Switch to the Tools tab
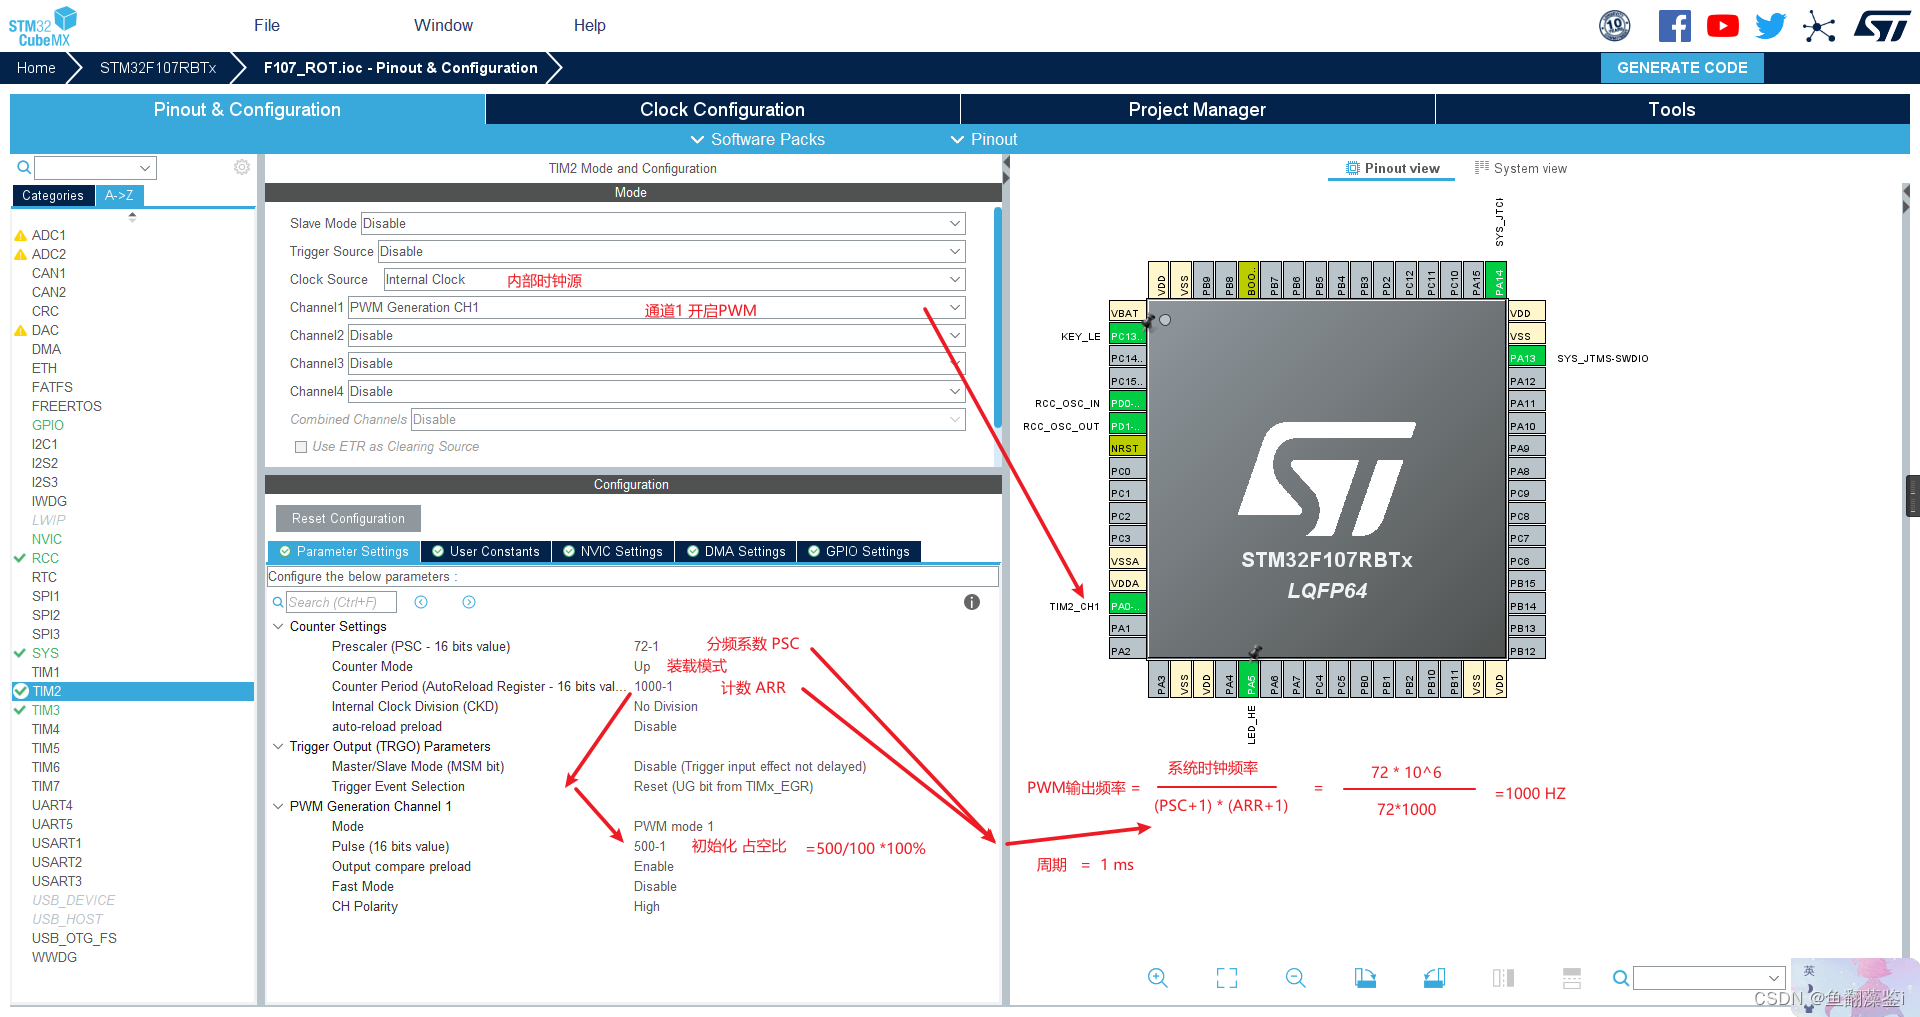1920x1017 pixels. [1672, 109]
